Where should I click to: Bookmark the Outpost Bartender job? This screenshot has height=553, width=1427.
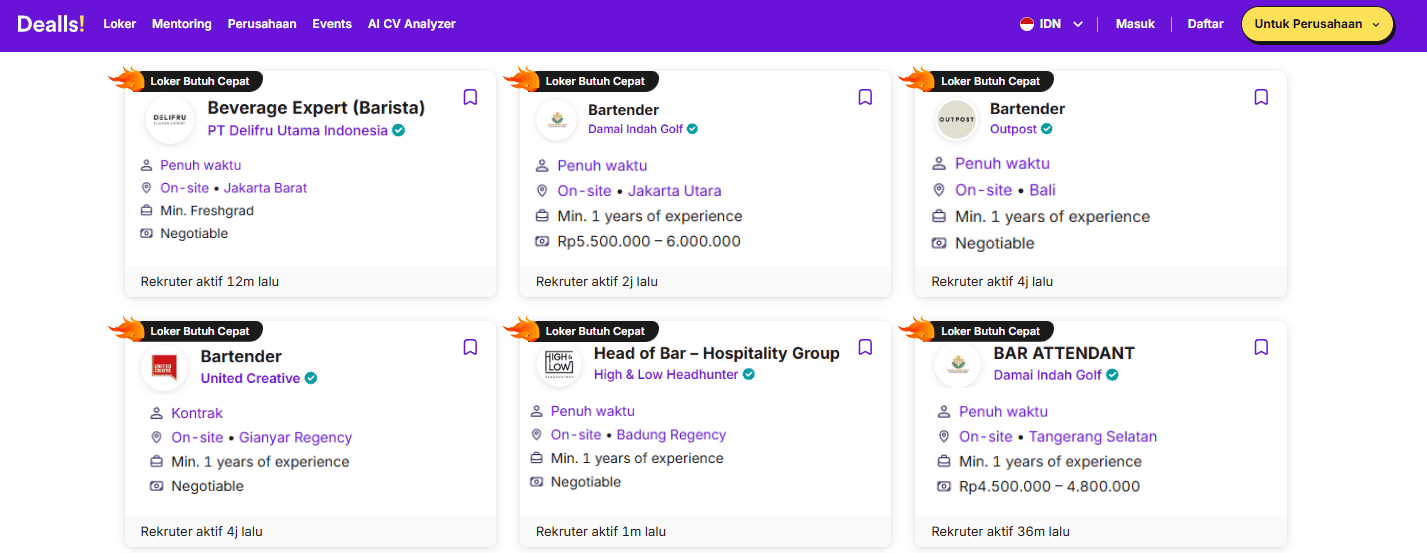[x=1261, y=97]
